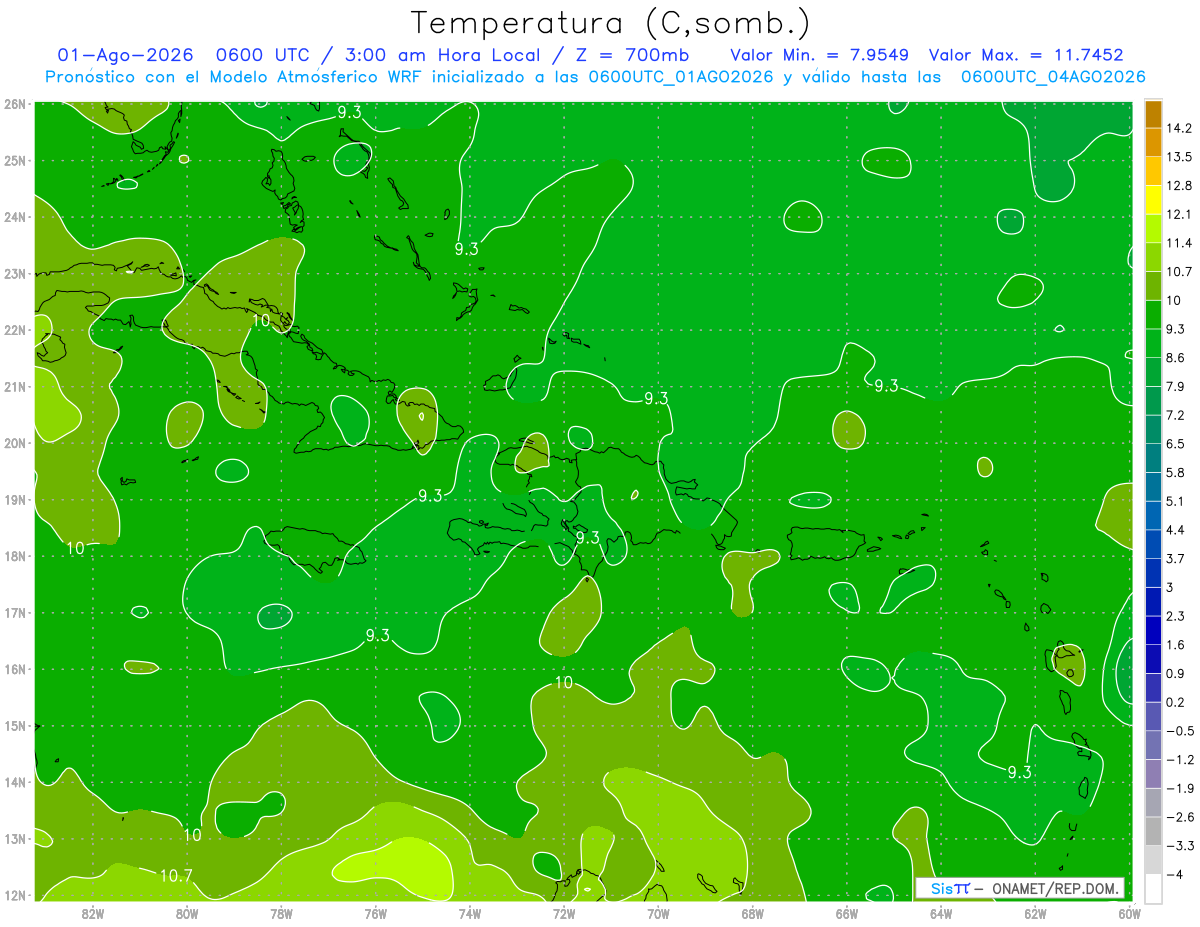
Task: Click the '14.2' colorbar label
Action: click(1179, 128)
